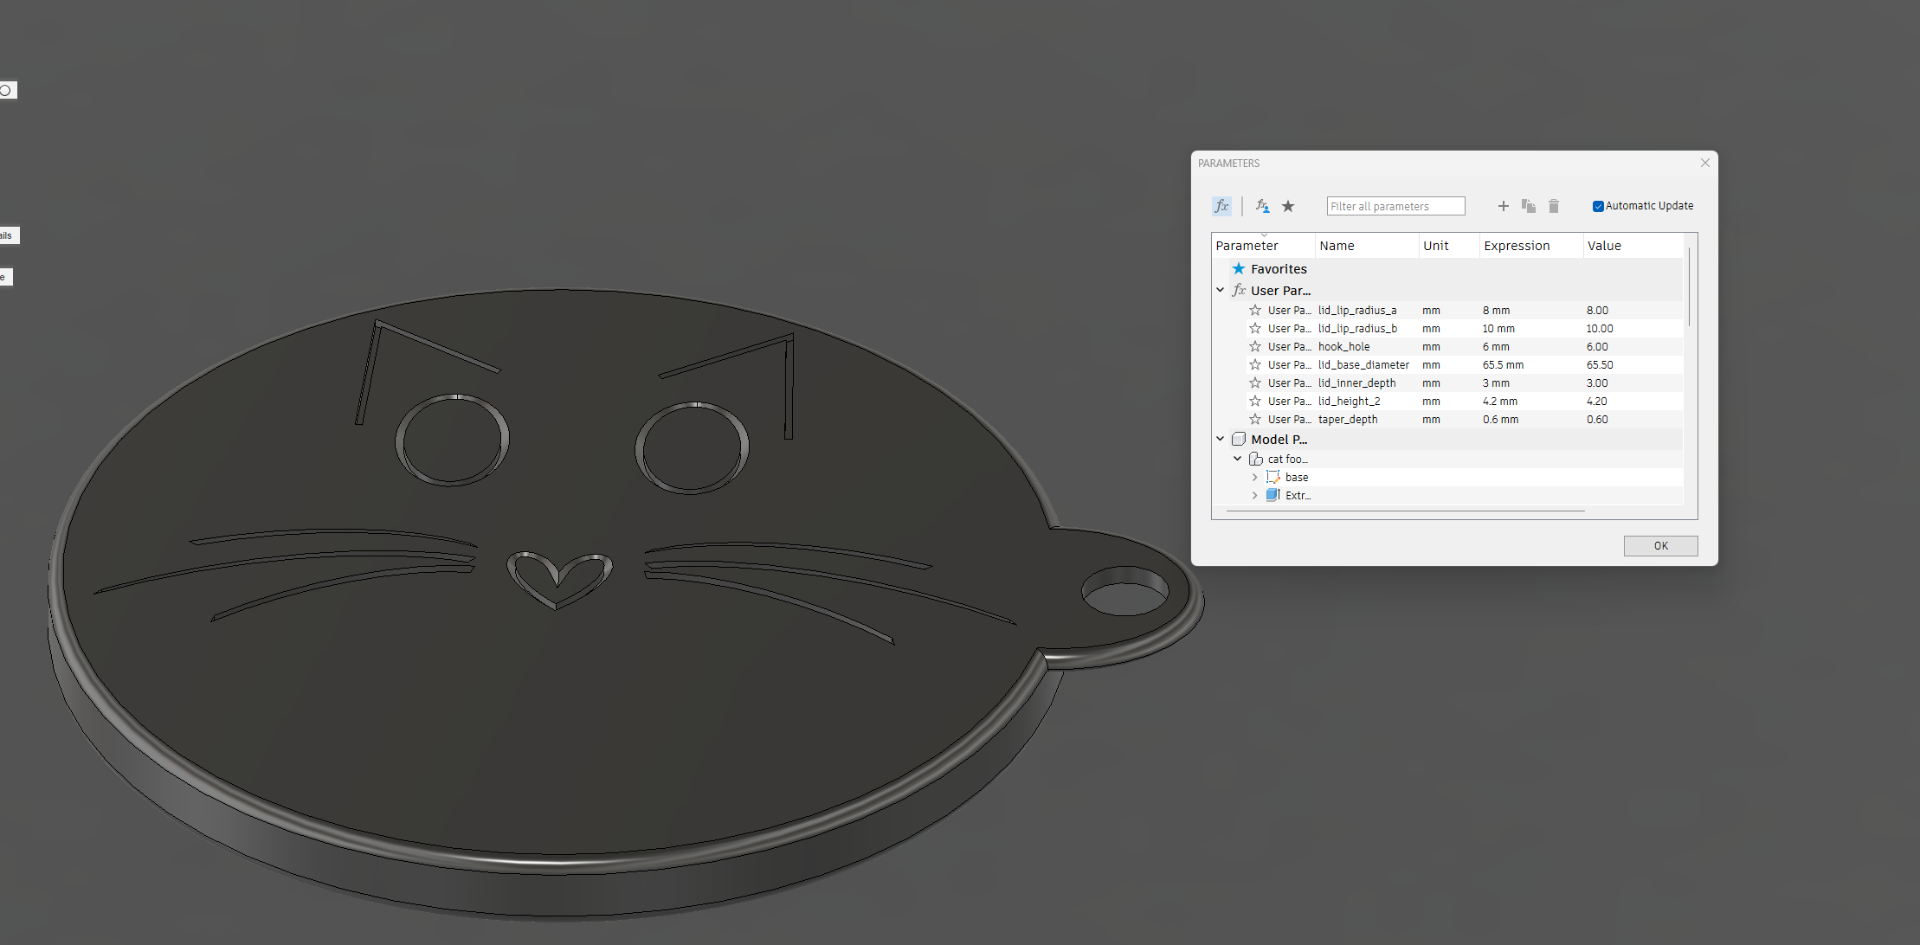
Task: Expand the Extr... feature node
Action: tap(1255, 495)
